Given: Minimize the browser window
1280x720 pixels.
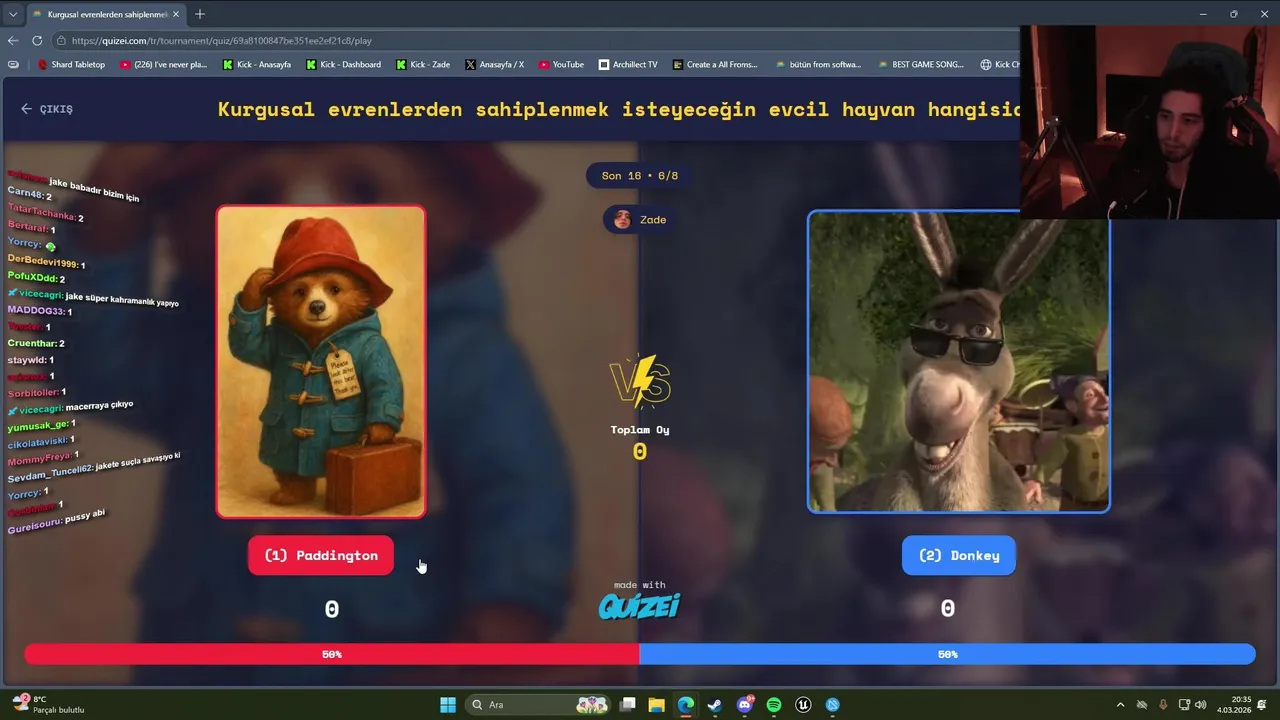Looking at the screenshot, I should [1203, 14].
